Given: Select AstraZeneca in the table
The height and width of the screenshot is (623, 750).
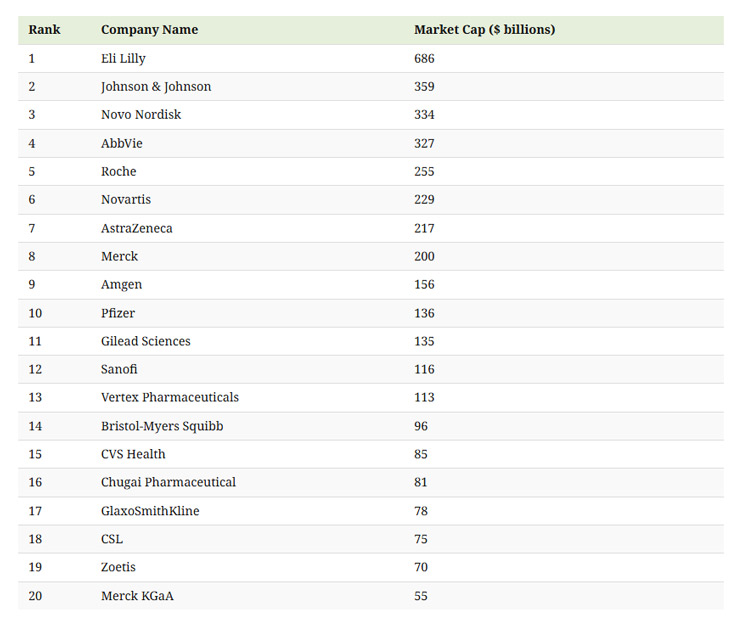Looking at the screenshot, I should point(136,229).
